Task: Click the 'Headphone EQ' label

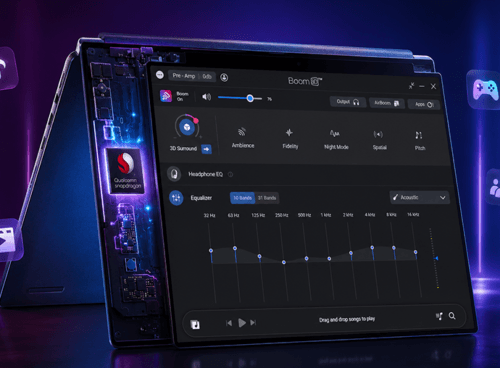Action: pyautogui.click(x=205, y=174)
